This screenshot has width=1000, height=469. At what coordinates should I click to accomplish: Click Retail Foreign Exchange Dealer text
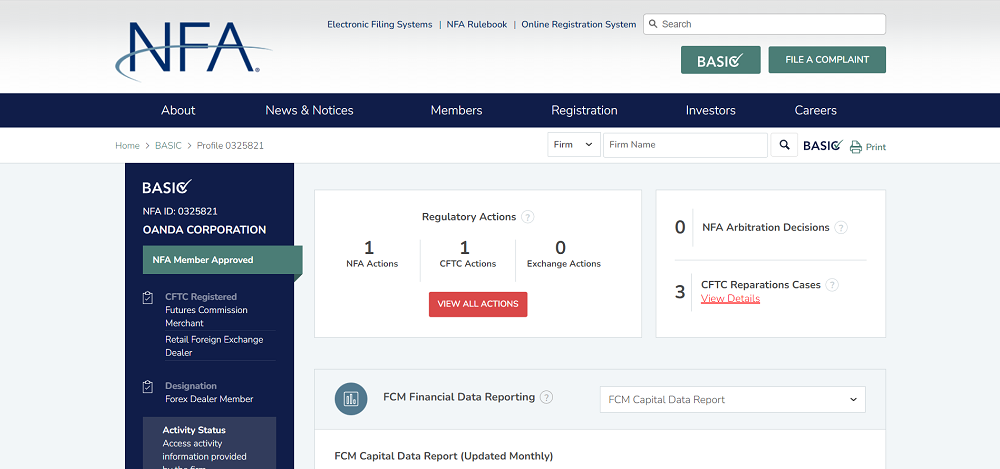214,346
